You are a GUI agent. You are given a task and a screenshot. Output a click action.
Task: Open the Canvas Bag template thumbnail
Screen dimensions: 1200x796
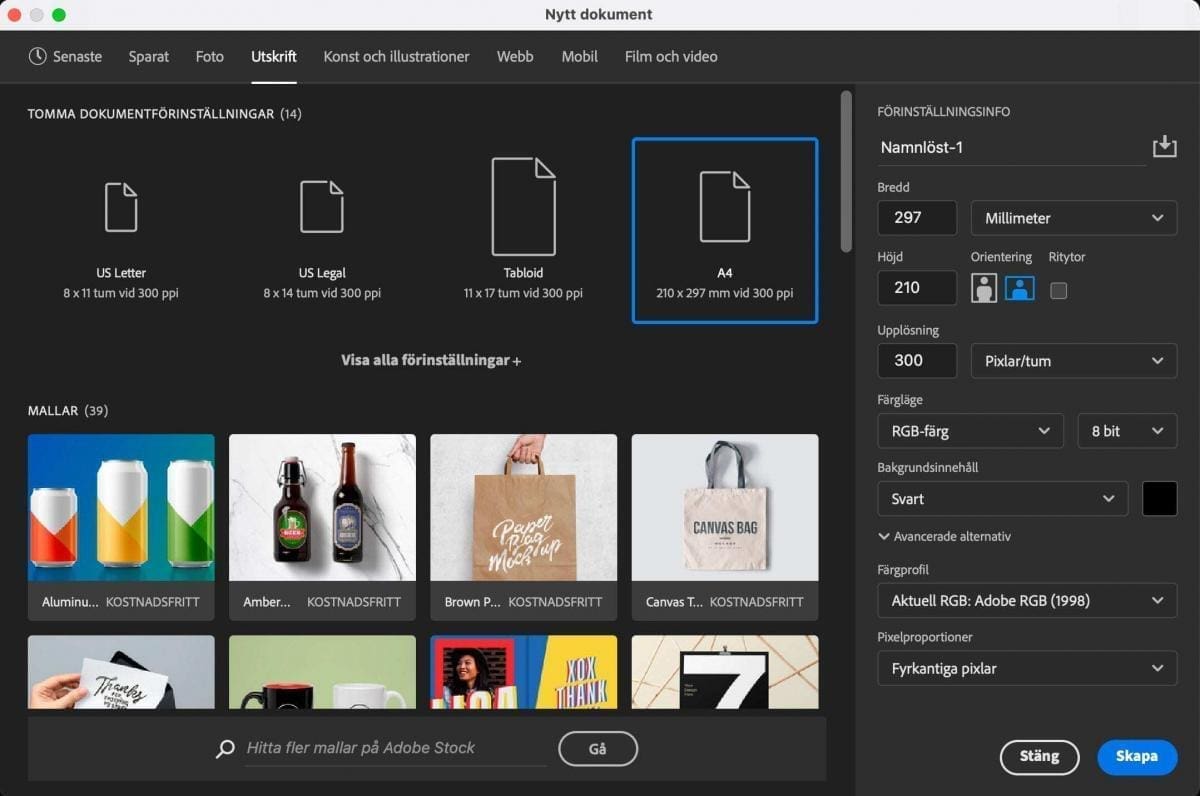click(x=725, y=508)
